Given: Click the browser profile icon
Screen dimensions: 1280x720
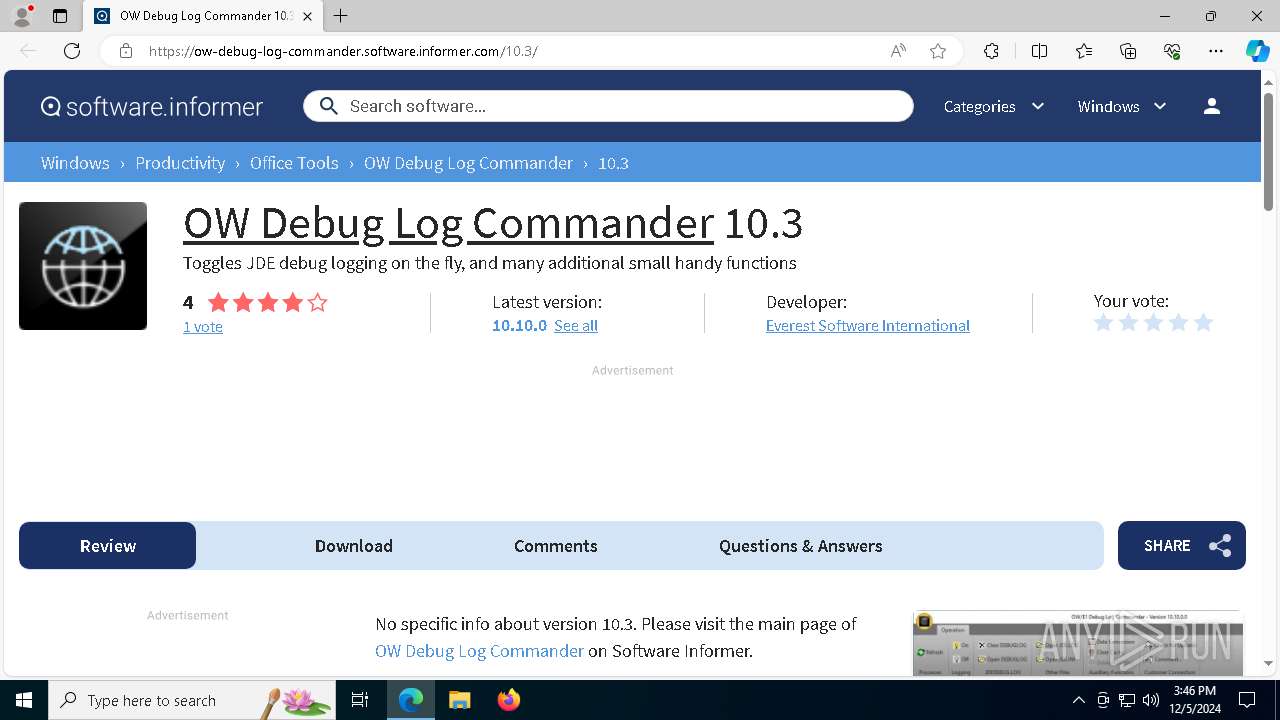Looking at the screenshot, I should click(x=22, y=16).
